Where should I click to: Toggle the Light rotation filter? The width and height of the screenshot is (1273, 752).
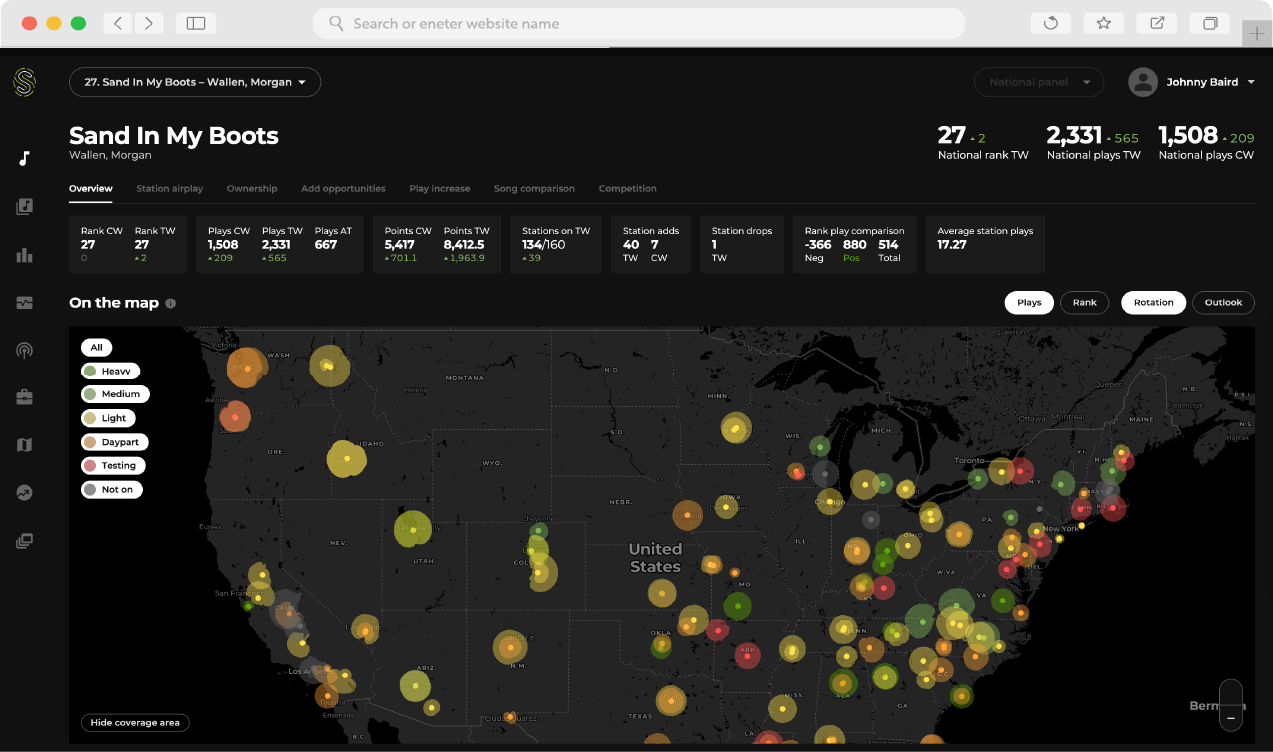pos(108,418)
